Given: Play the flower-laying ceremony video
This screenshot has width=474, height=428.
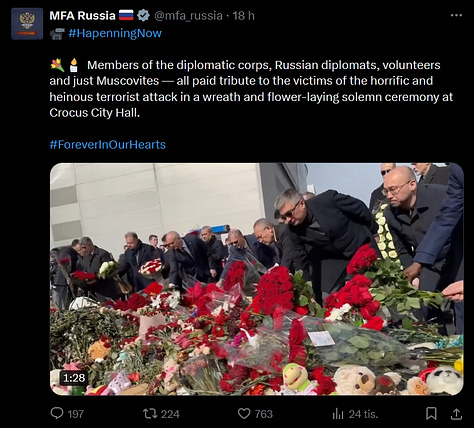Looking at the screenshot, I should point(257,279).
